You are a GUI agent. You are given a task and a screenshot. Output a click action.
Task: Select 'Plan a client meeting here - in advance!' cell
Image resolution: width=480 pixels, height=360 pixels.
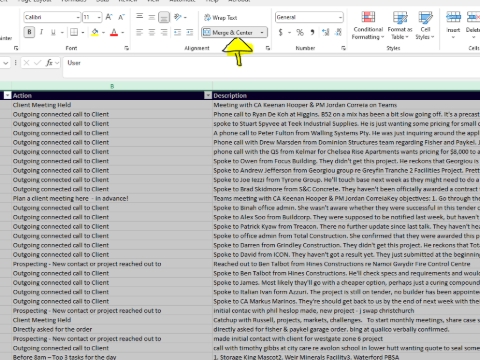[x=112, y=198]
